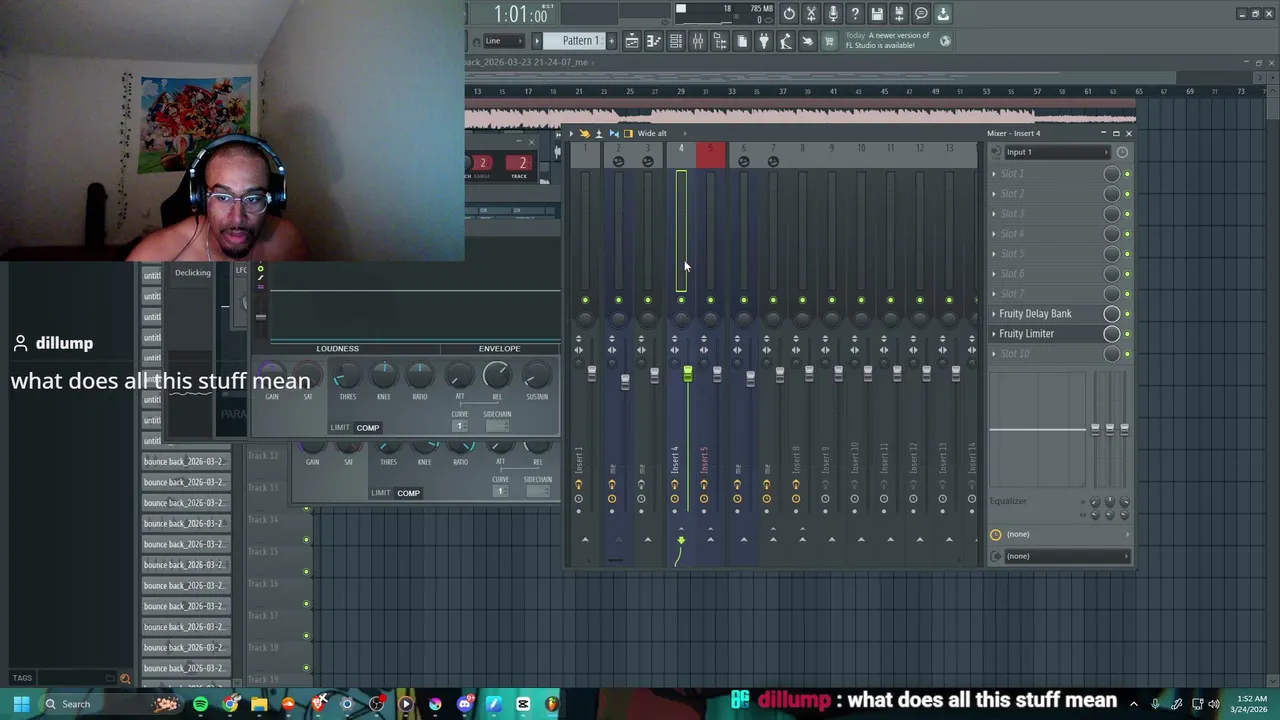
Task: Select the LOUDNESS section tab in limiter
Action: coord(337,349)
